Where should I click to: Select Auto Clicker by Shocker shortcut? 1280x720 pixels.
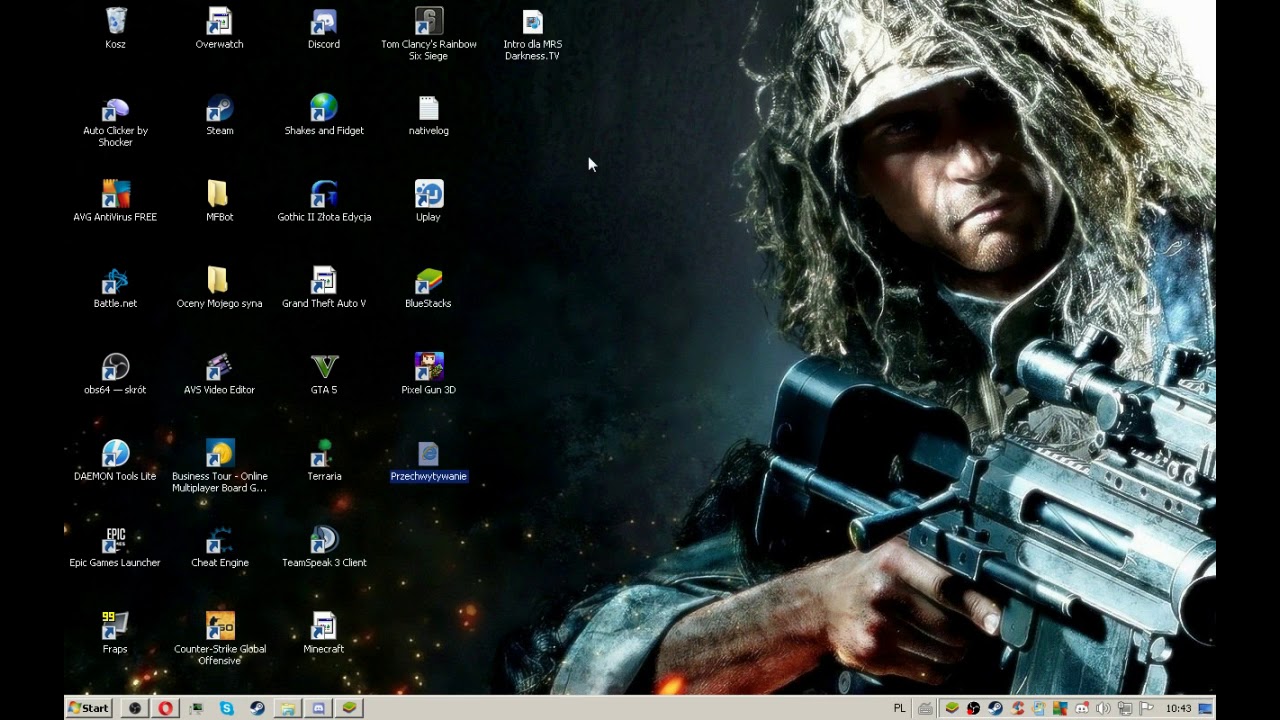click(115, 121)
